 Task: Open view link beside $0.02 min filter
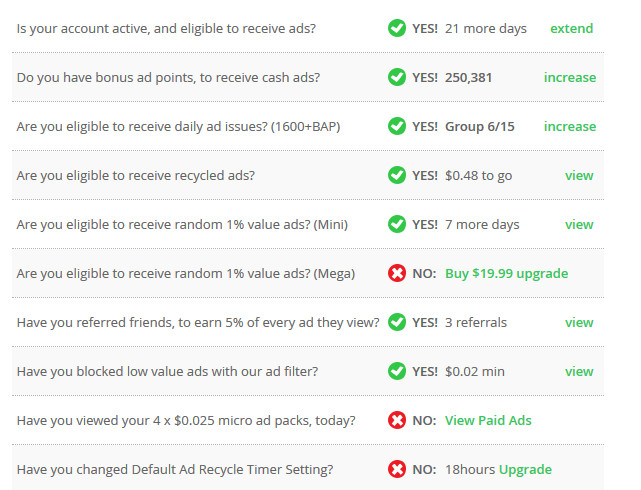[579, 372]
